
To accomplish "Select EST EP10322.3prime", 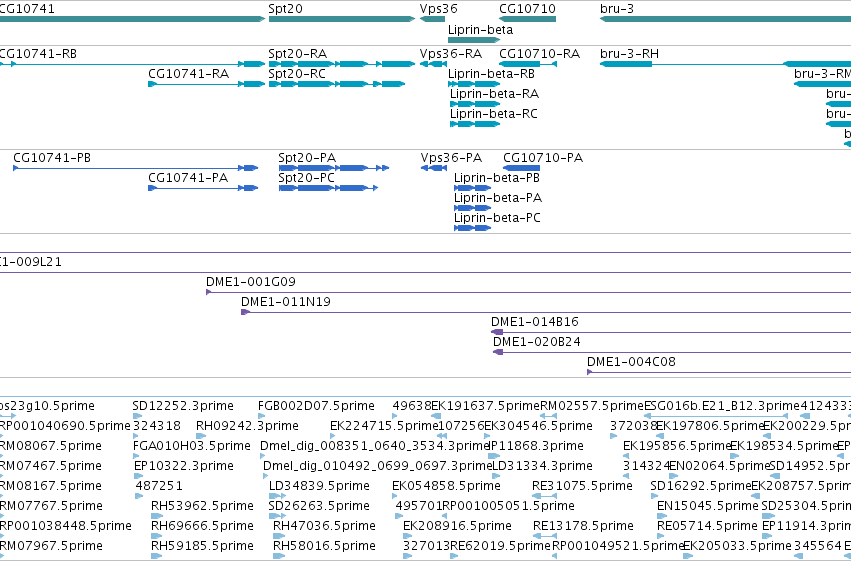I will pos(184,466).
